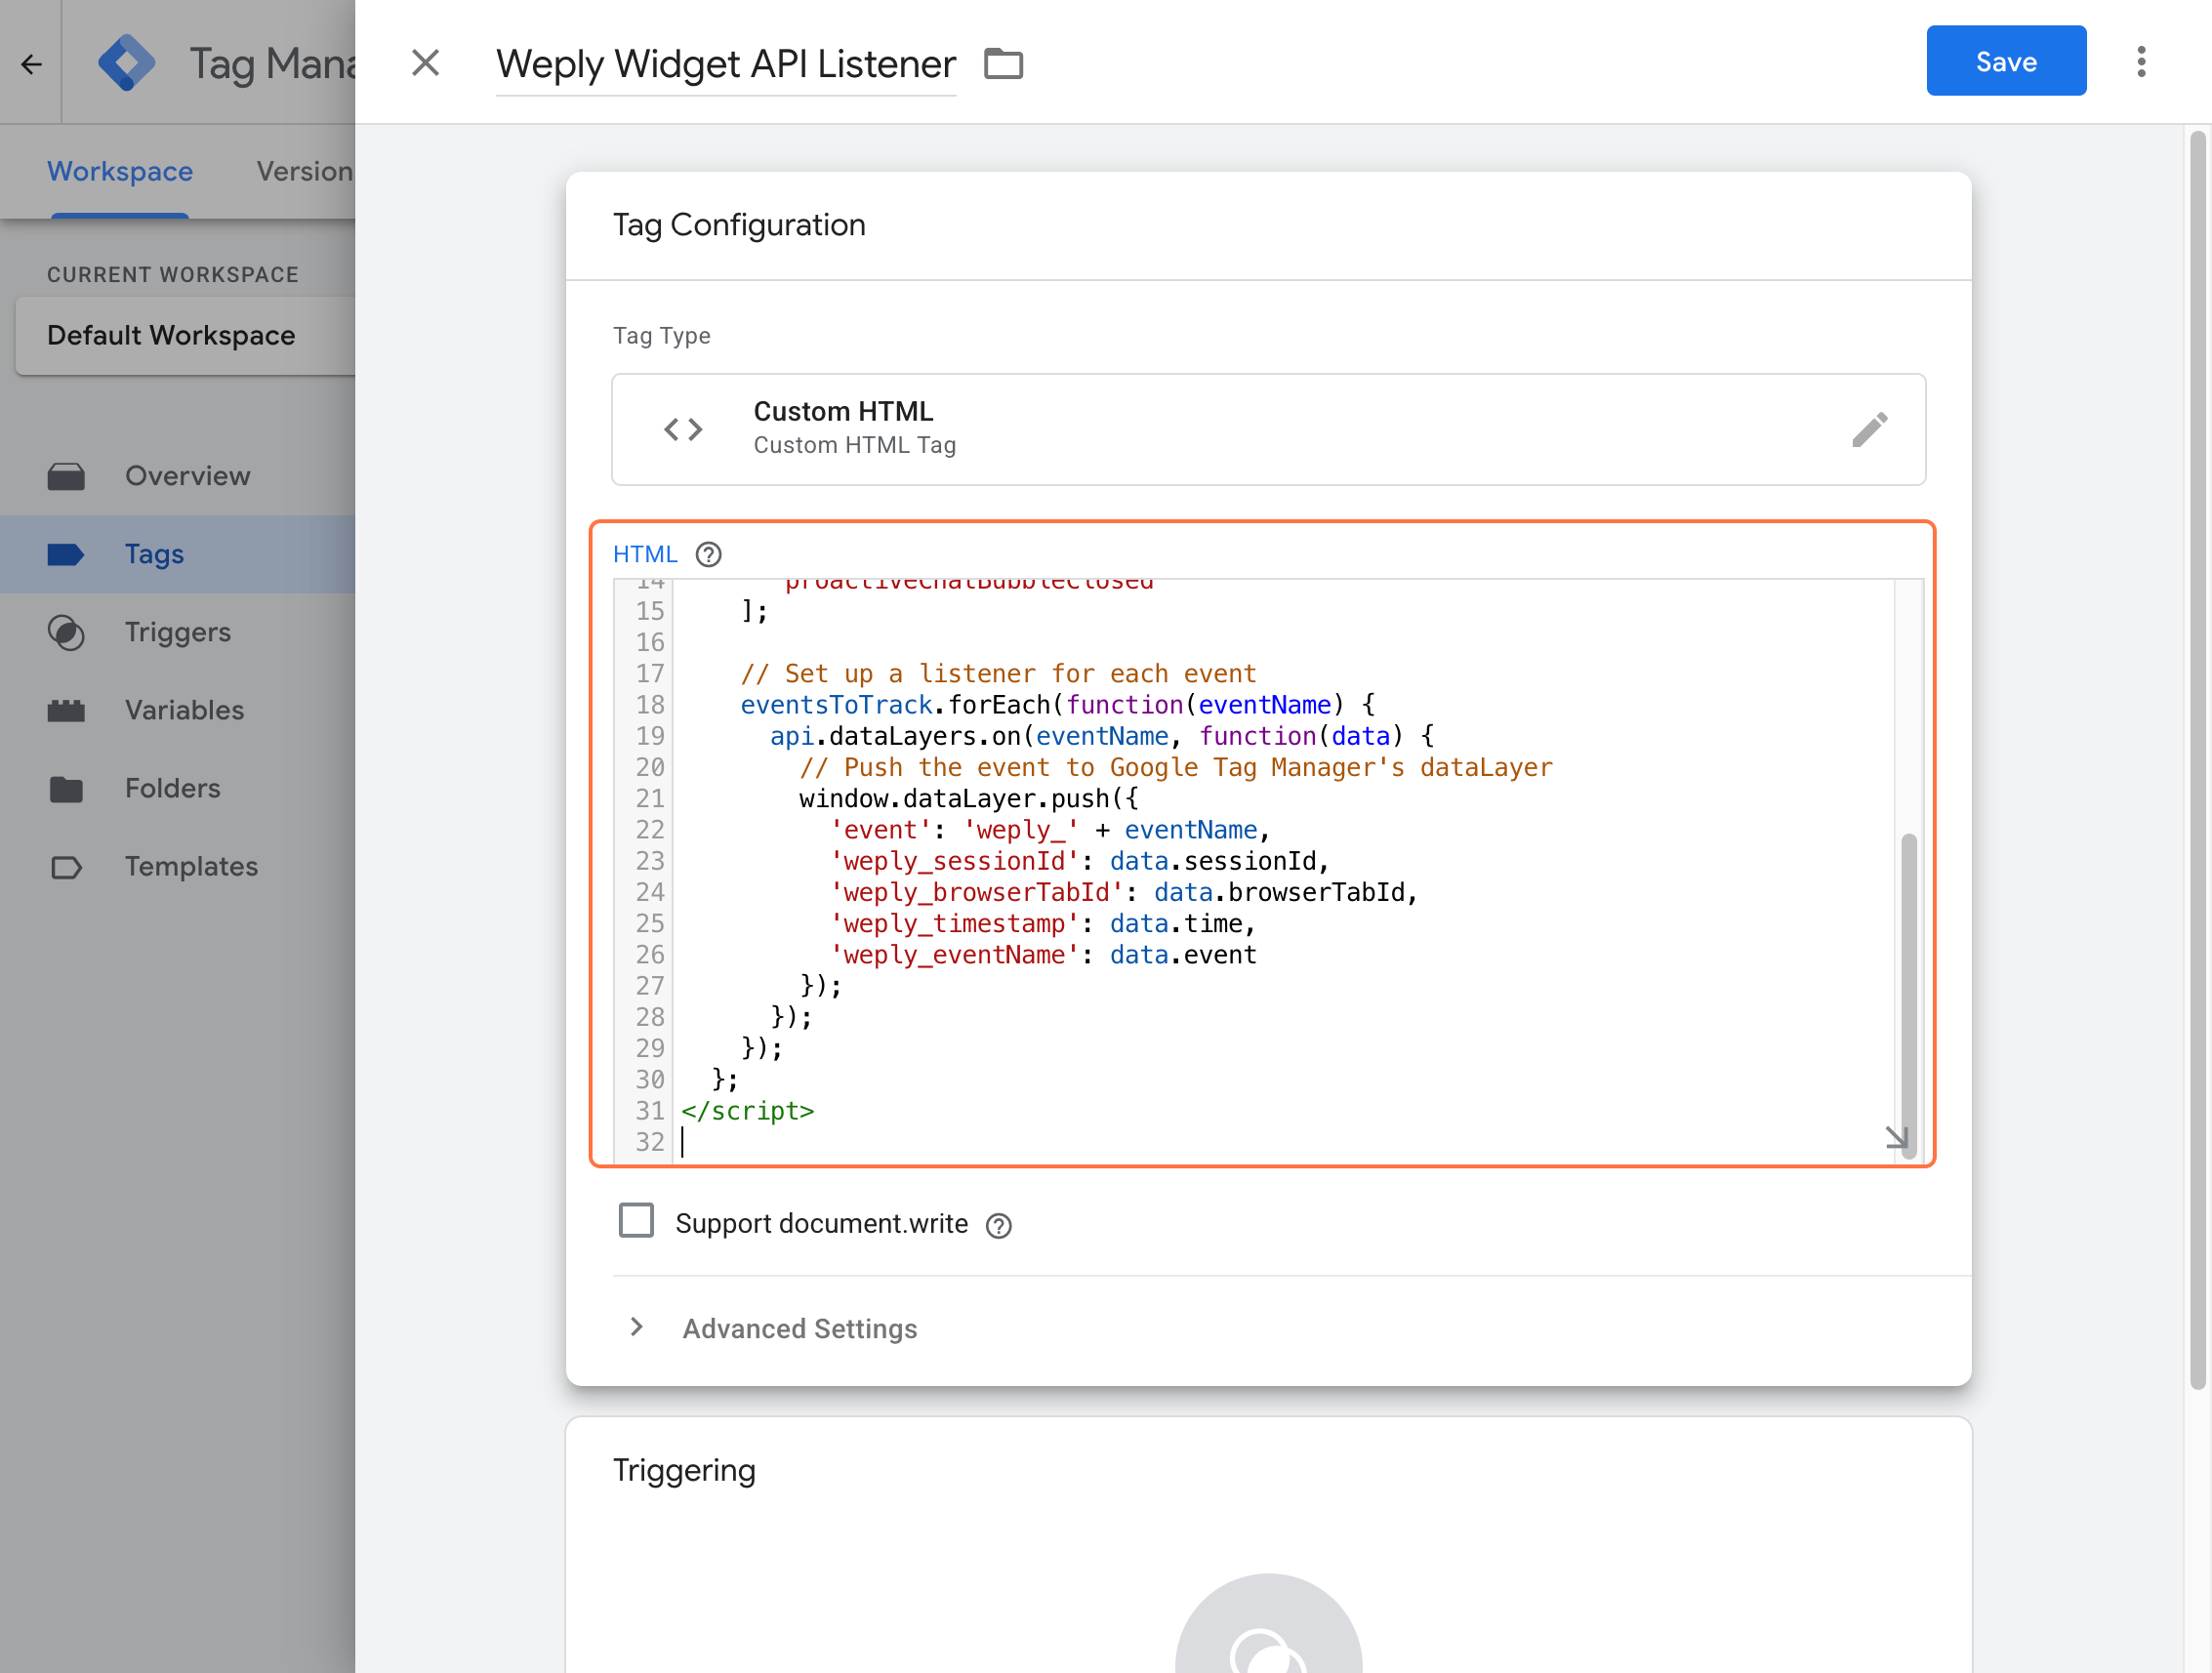Viewport: 2212px width, 1673px height.
Task: Switch to the Workspace tab
Action: pyautogui.click(x=120, y=171)
